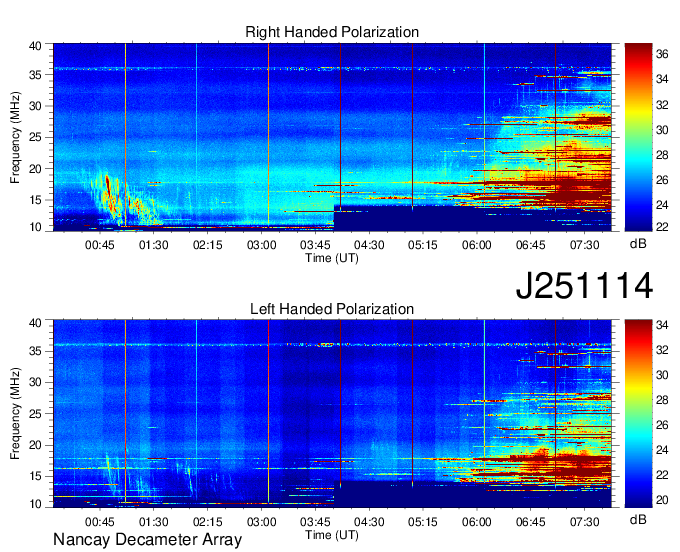680x552 pixels.
Task: Click the Time (UT) label under bottom plot
Action: click(332, 535)
